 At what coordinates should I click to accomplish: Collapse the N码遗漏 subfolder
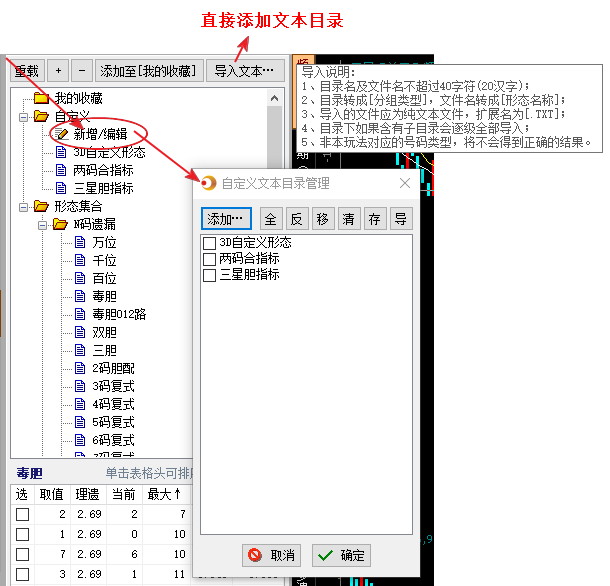click(43, 224)
